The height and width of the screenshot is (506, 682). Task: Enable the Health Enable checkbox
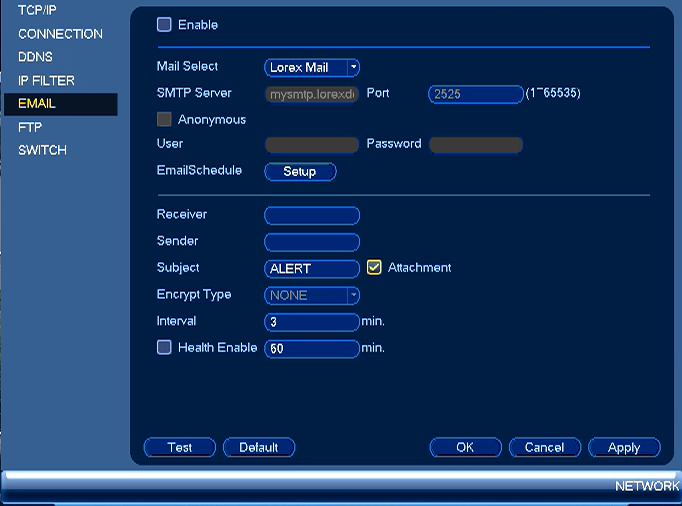[x=164, y=347]
